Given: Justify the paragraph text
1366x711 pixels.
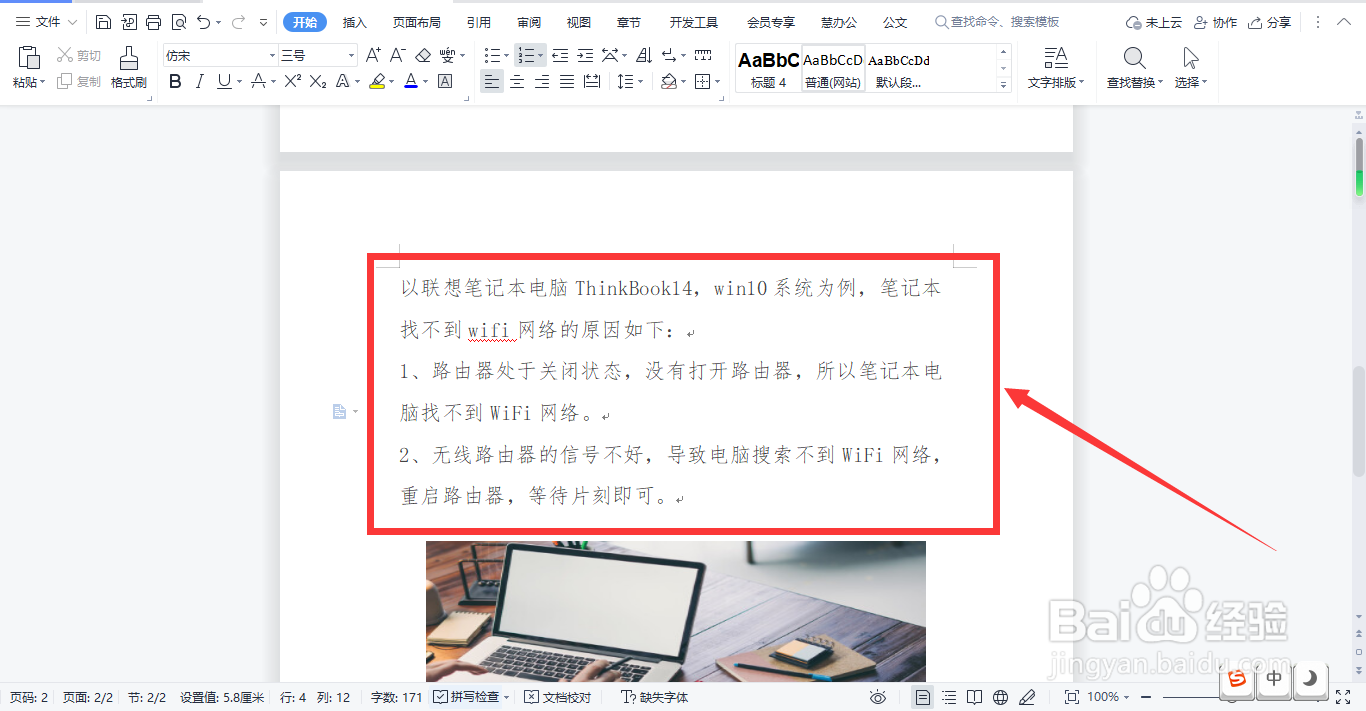Looking at the screenshot, I should pos(567,81).
